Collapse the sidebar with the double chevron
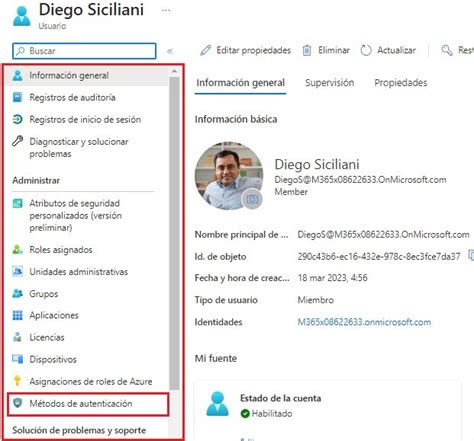Screen dimensions: 474x441 pyautogui.click(x=170, y=51)
